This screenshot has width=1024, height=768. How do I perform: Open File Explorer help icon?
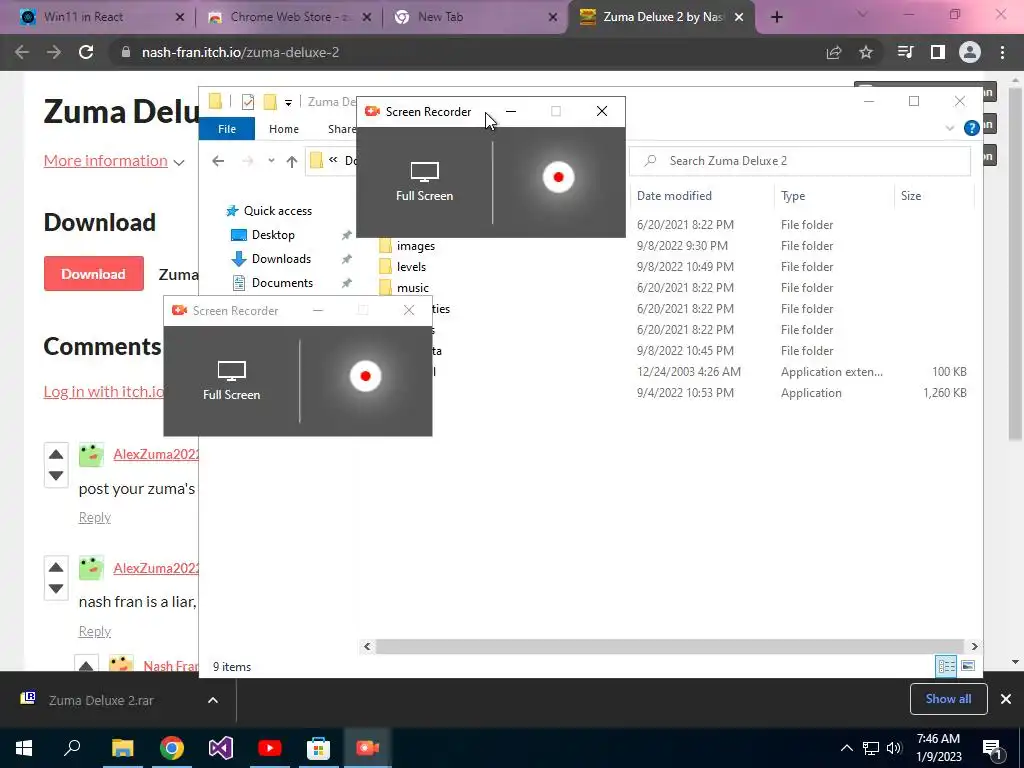pyautogui.click(x=971, y=128)
